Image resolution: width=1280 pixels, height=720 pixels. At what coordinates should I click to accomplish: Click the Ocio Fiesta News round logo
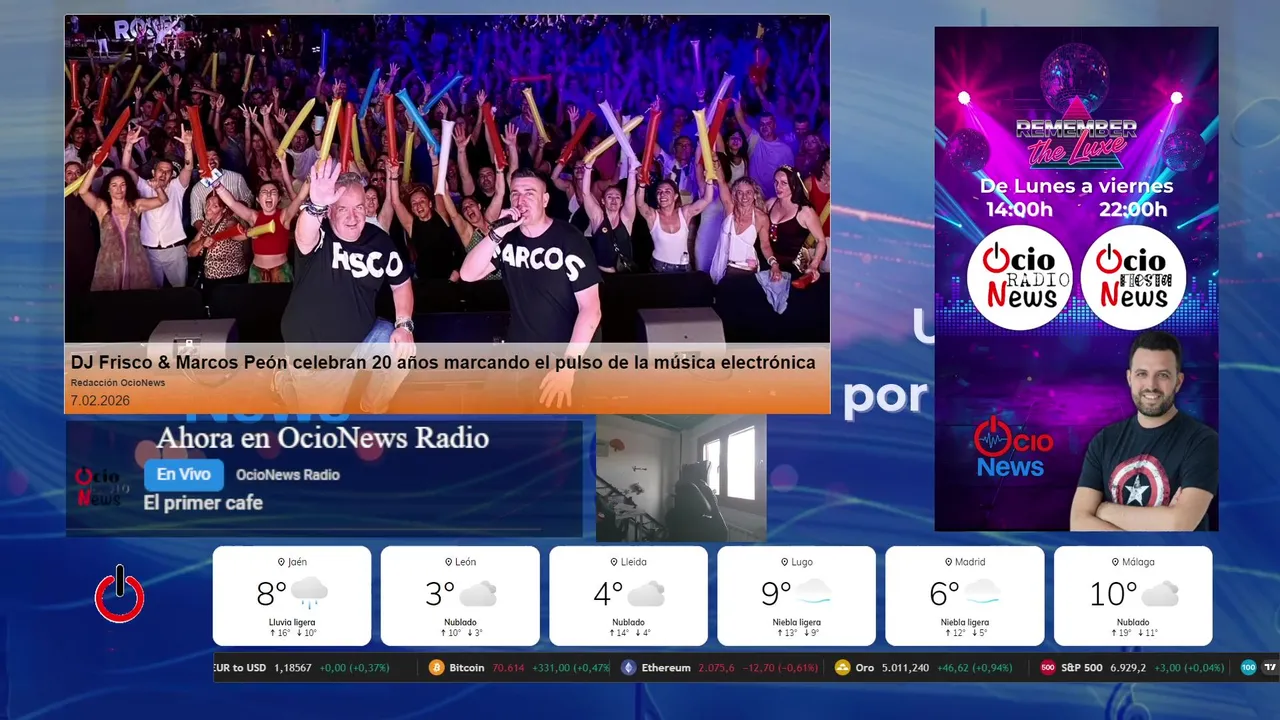point(1133,277)
